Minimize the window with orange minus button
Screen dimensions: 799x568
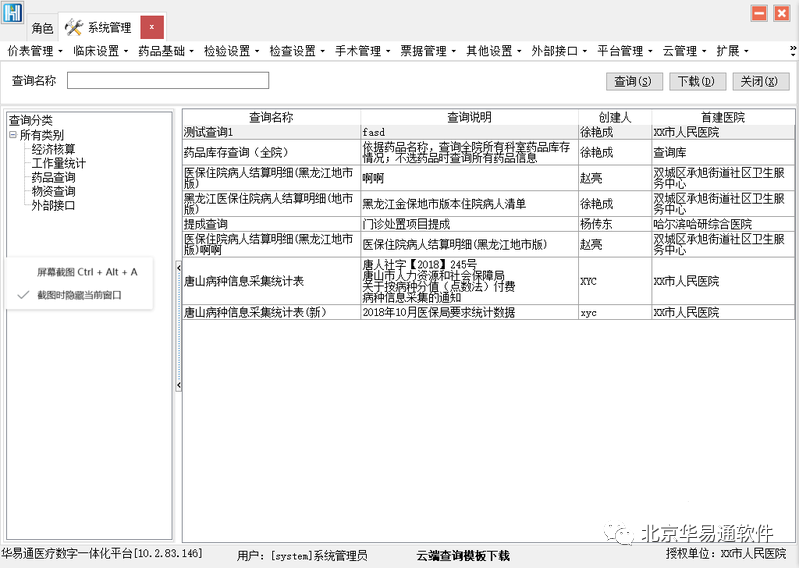tap(759, 13)
